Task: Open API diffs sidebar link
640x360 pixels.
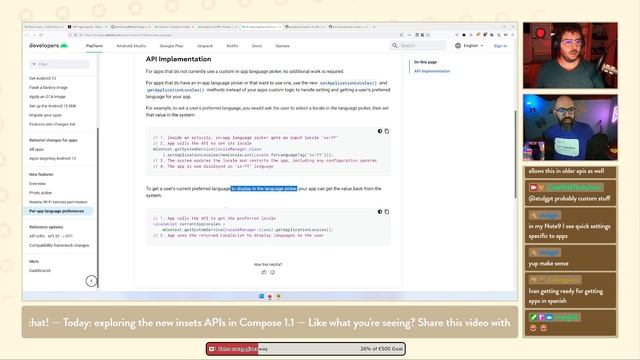Action: point(51,236)
